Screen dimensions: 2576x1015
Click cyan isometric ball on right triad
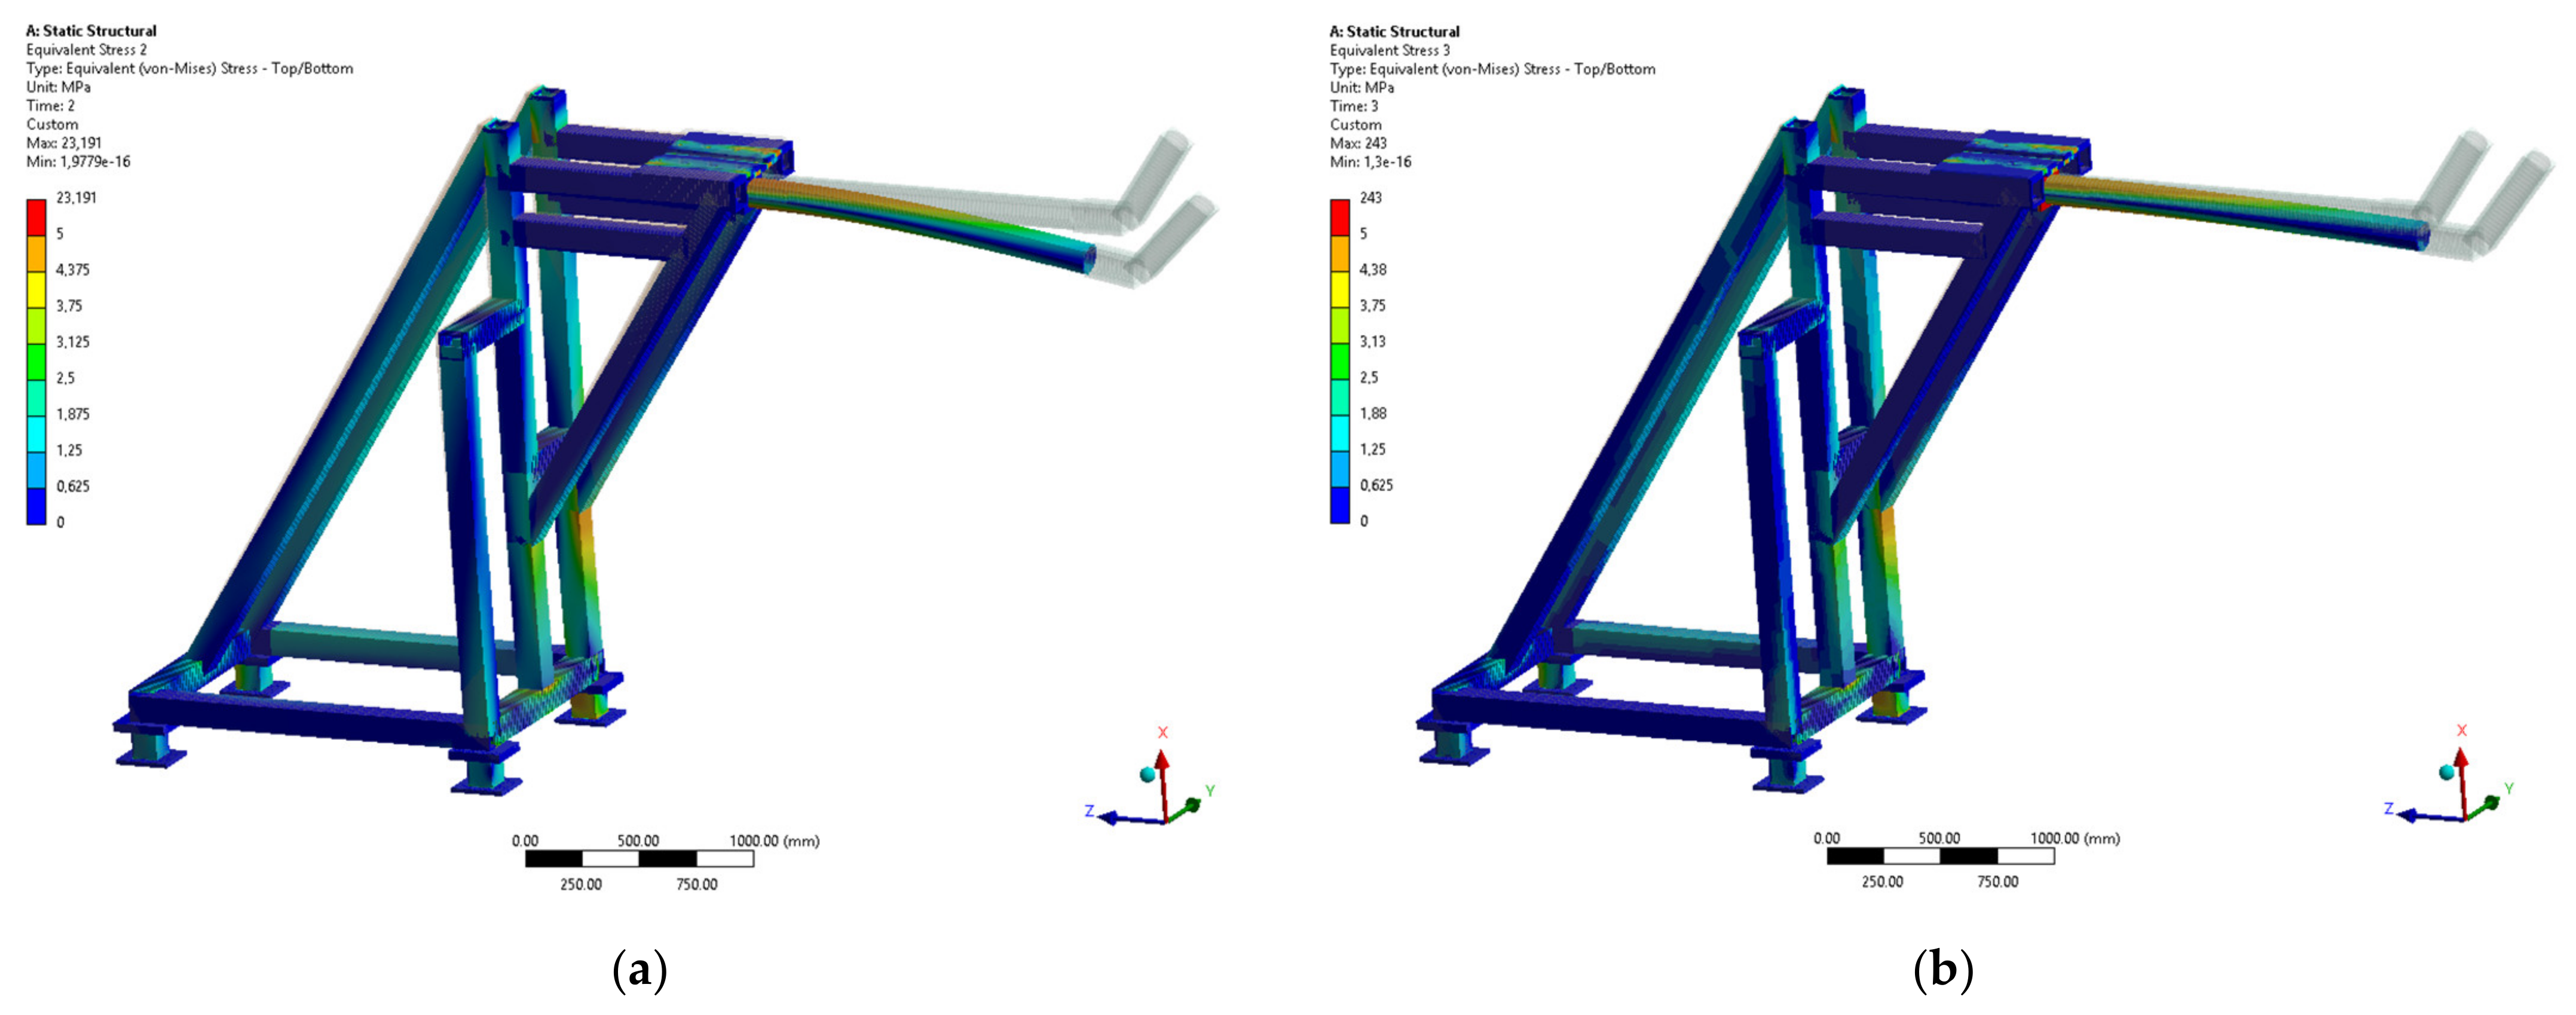pos(2447,772)
